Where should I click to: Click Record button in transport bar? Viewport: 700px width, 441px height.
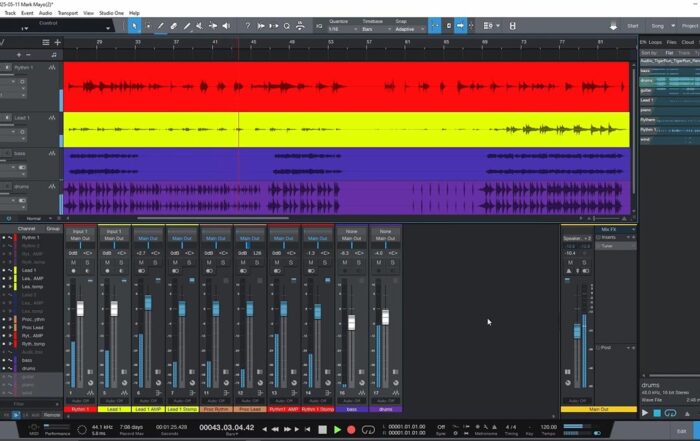tap(351, 429)
